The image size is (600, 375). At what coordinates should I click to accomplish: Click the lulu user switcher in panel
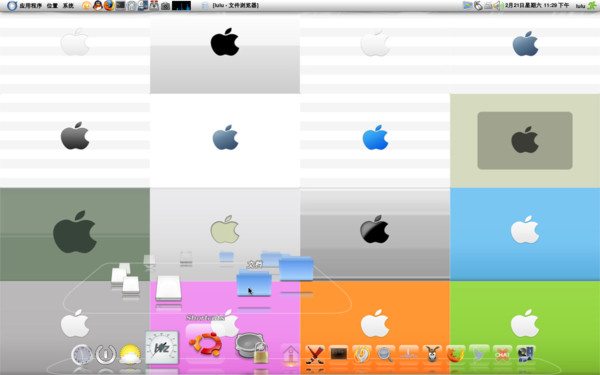(580, 6)
